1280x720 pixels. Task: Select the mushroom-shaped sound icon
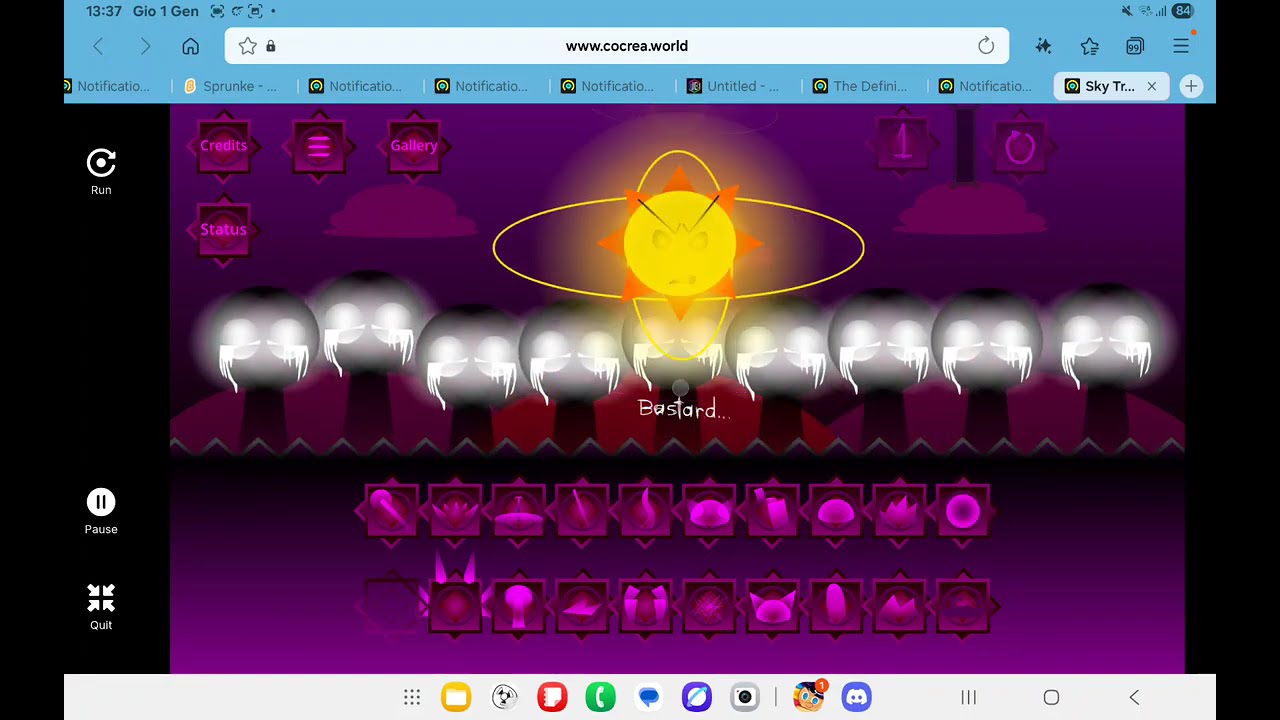point(518,605)
